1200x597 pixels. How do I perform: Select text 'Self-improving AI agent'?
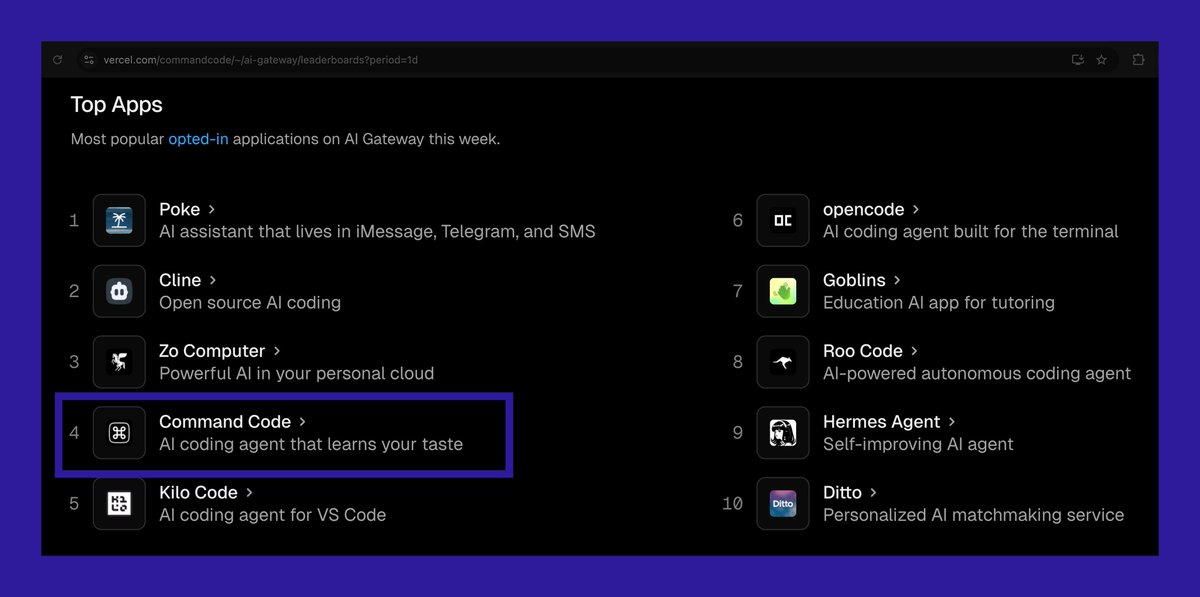click(918, 444)
